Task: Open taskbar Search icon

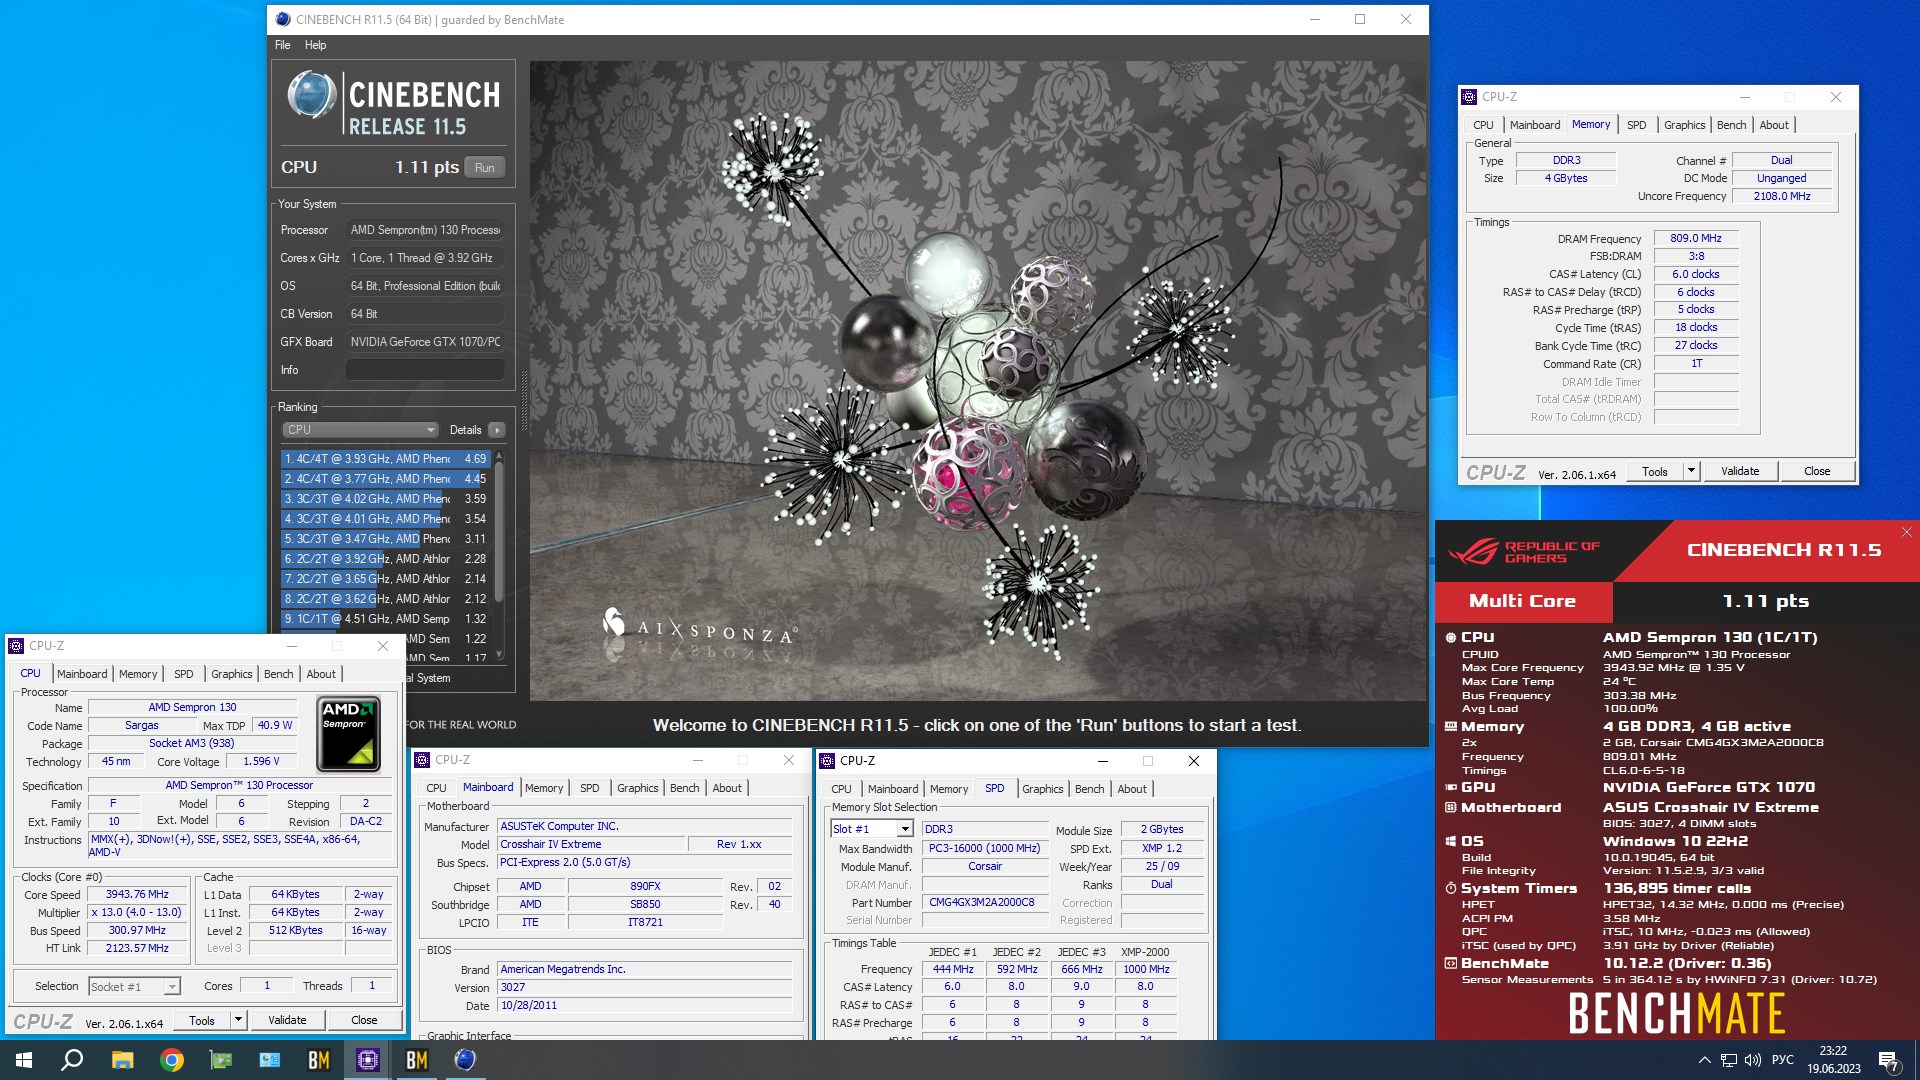Action: (72, 1060)
